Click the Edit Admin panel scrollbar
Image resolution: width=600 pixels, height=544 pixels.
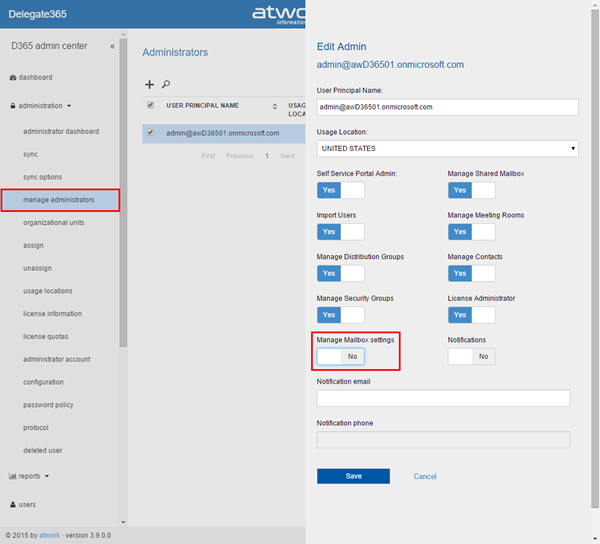tap(595, 258)
